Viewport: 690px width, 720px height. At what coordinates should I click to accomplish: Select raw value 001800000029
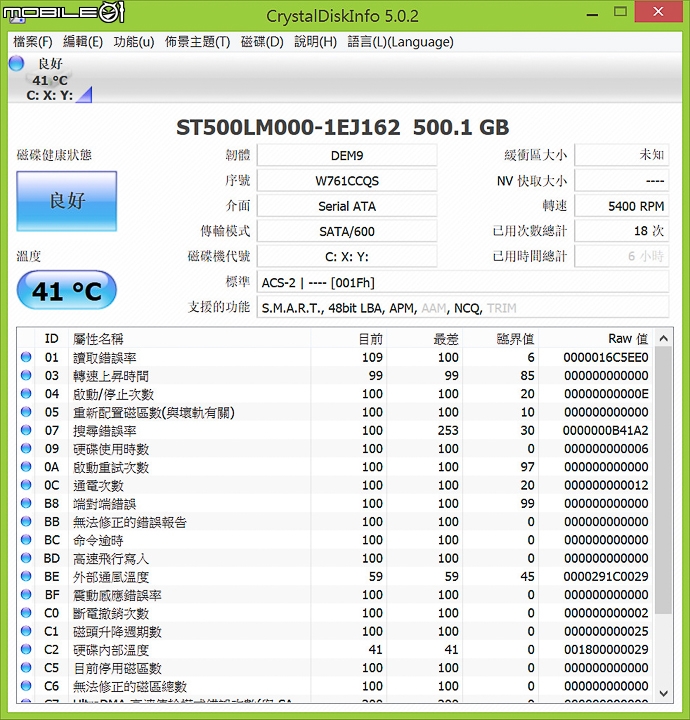(x=606, y=649)
